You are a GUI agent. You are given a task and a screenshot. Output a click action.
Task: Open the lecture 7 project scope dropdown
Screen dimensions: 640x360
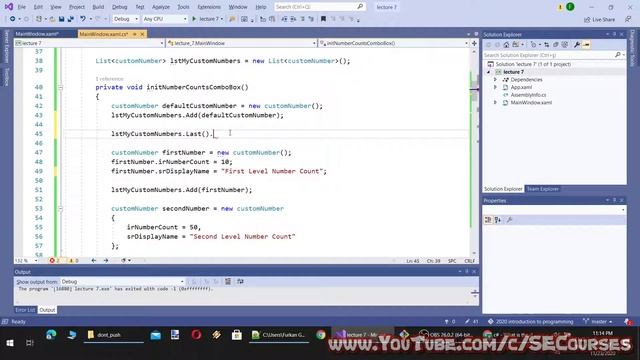click(89, 43)
